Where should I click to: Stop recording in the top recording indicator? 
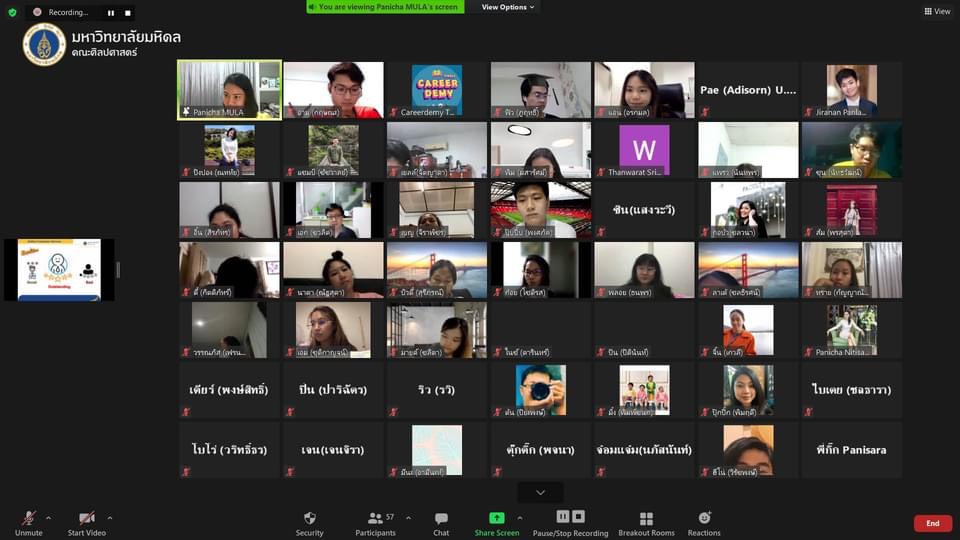(128, 13)
